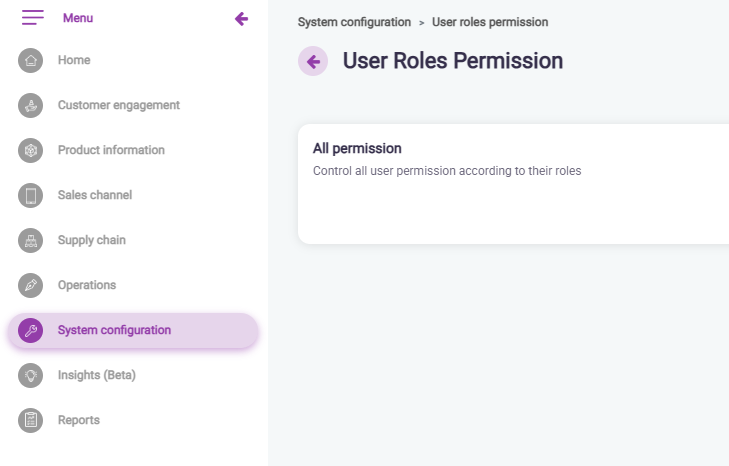Click the hamburger menu icon
This screenshot has width=729, height=466.
[x=33, y=18]
